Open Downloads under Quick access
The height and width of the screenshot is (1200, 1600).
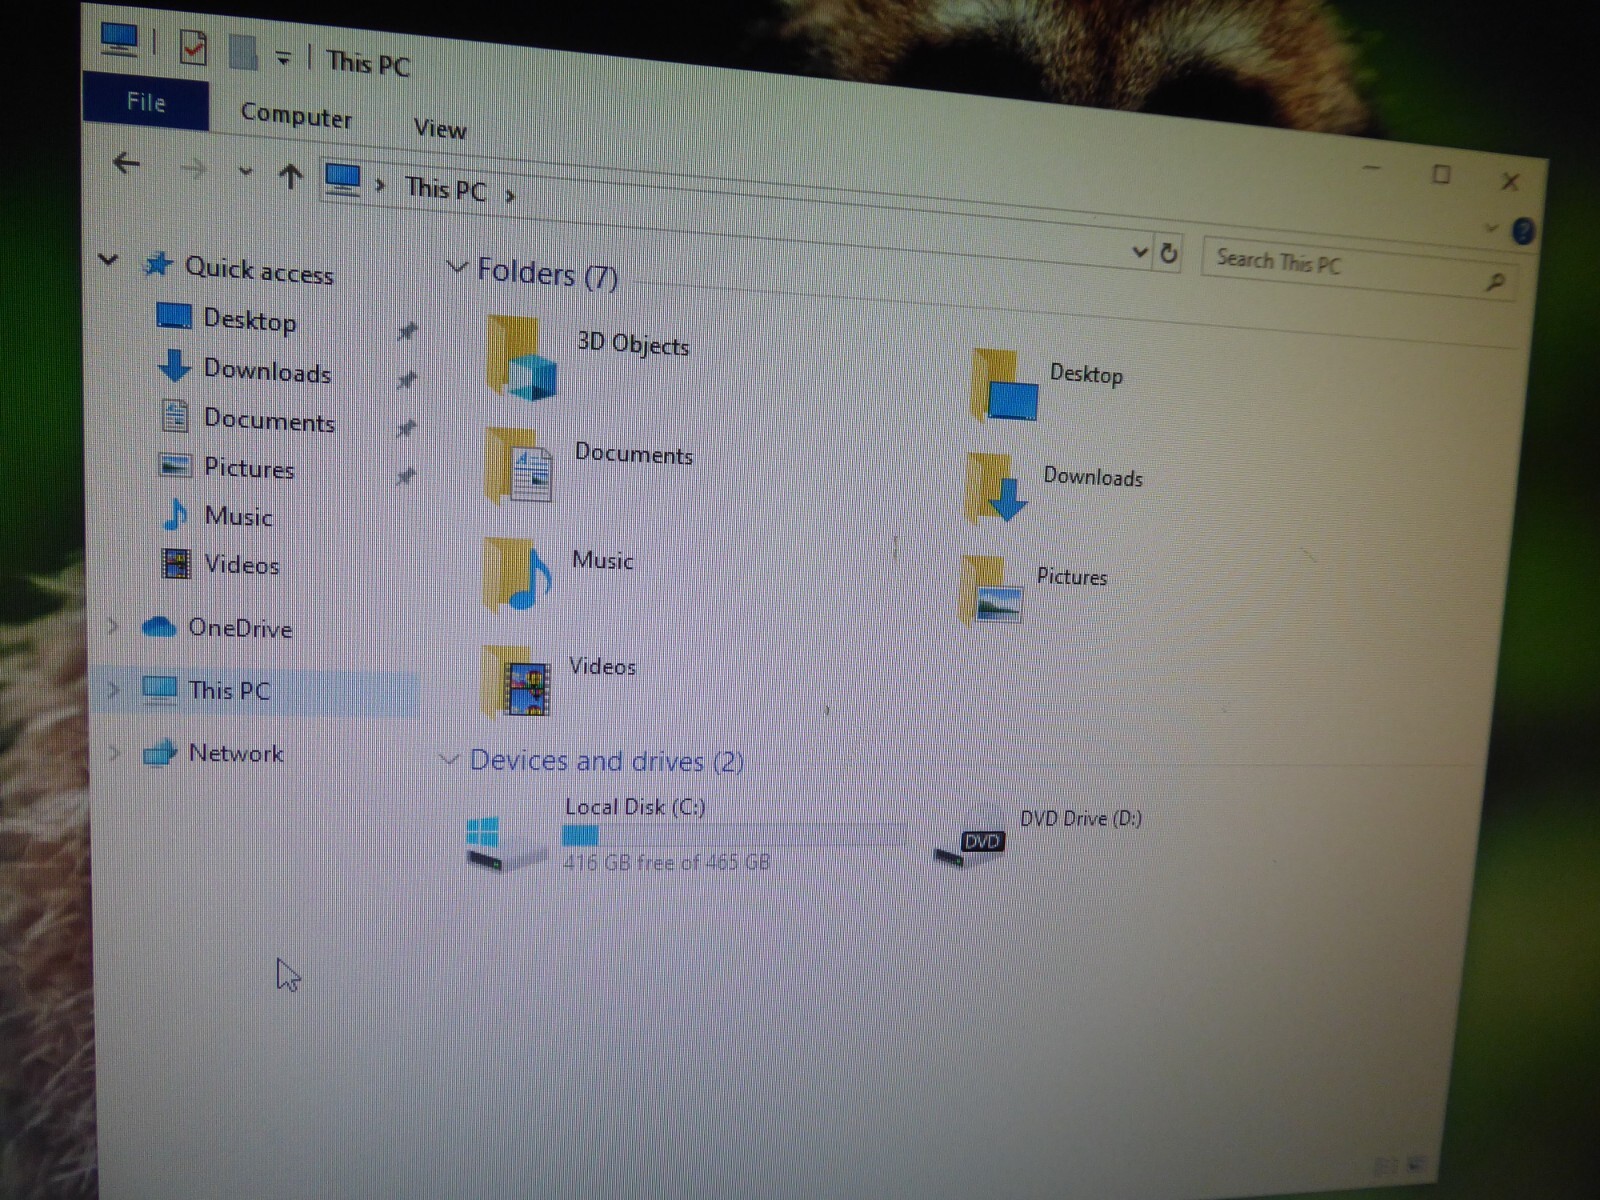click(267, 371)
